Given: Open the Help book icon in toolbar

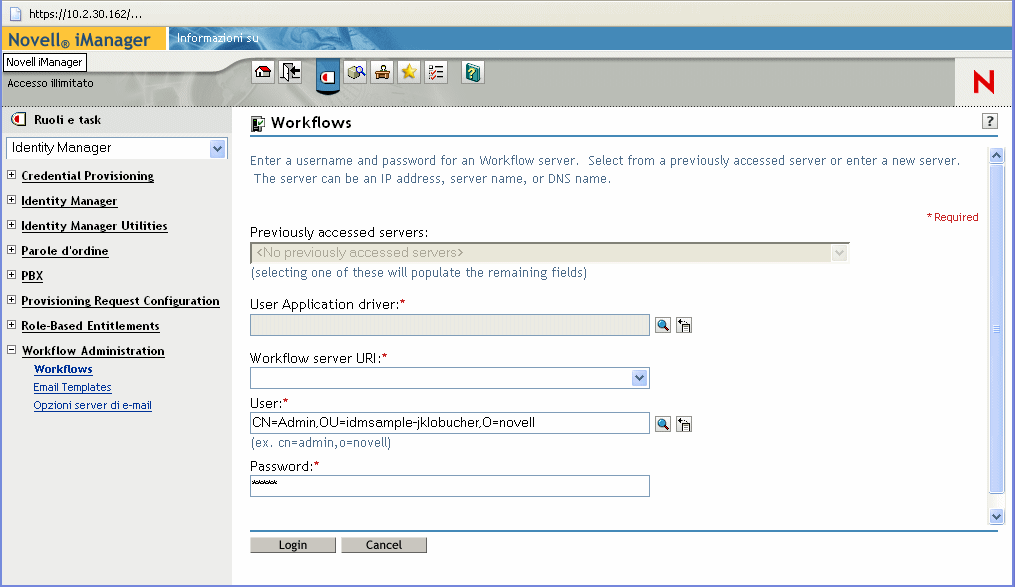Looking at the screenshot, I should pyautogui.click(x=473, y=72).
